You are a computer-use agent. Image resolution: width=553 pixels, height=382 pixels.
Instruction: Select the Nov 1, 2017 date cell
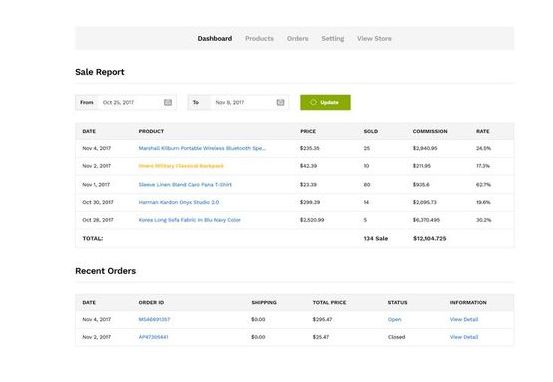(96, 184)
